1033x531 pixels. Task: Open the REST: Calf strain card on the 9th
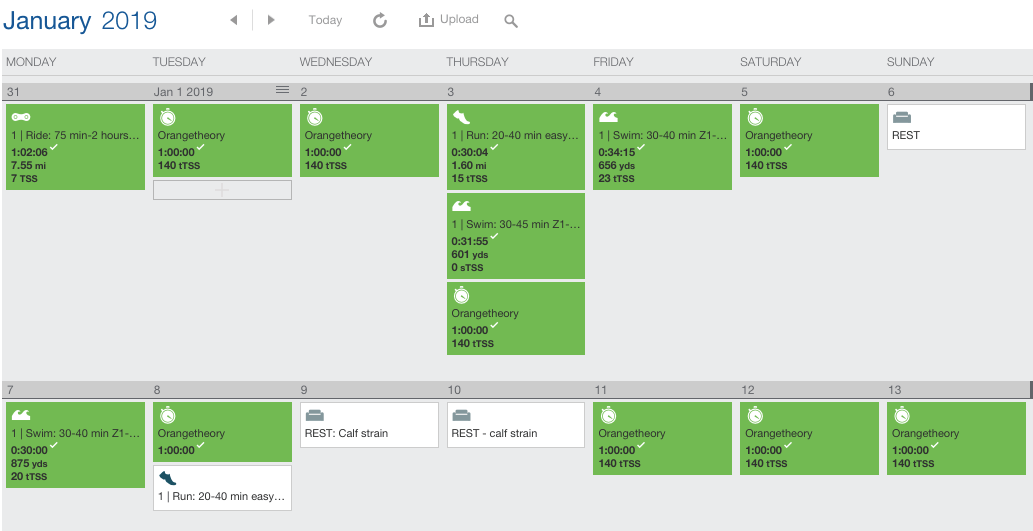pyautogui.click(x=369, y=425)
